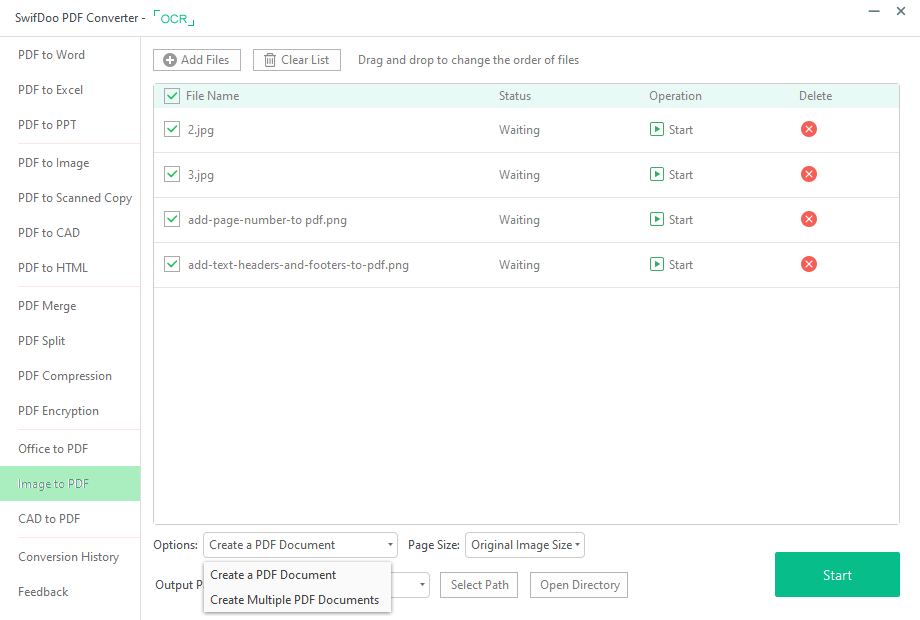
Task: Remove add-text-headers-and-footers-to-pdf.png with its red X
Action: click(x=809, y=265)
